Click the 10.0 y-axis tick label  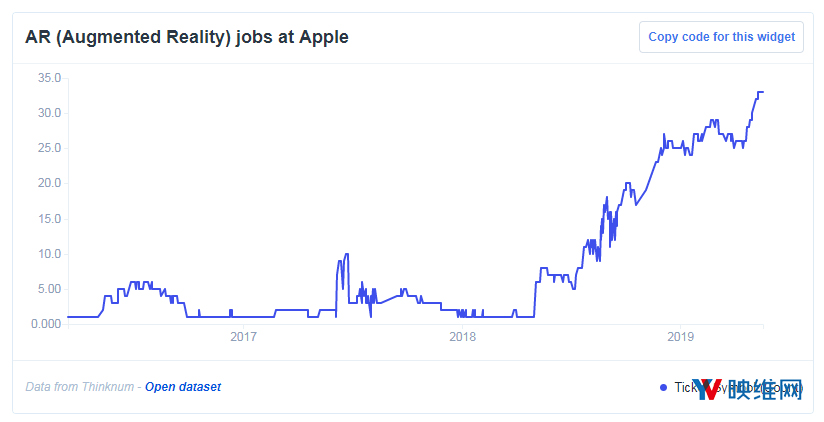(49, 254)
